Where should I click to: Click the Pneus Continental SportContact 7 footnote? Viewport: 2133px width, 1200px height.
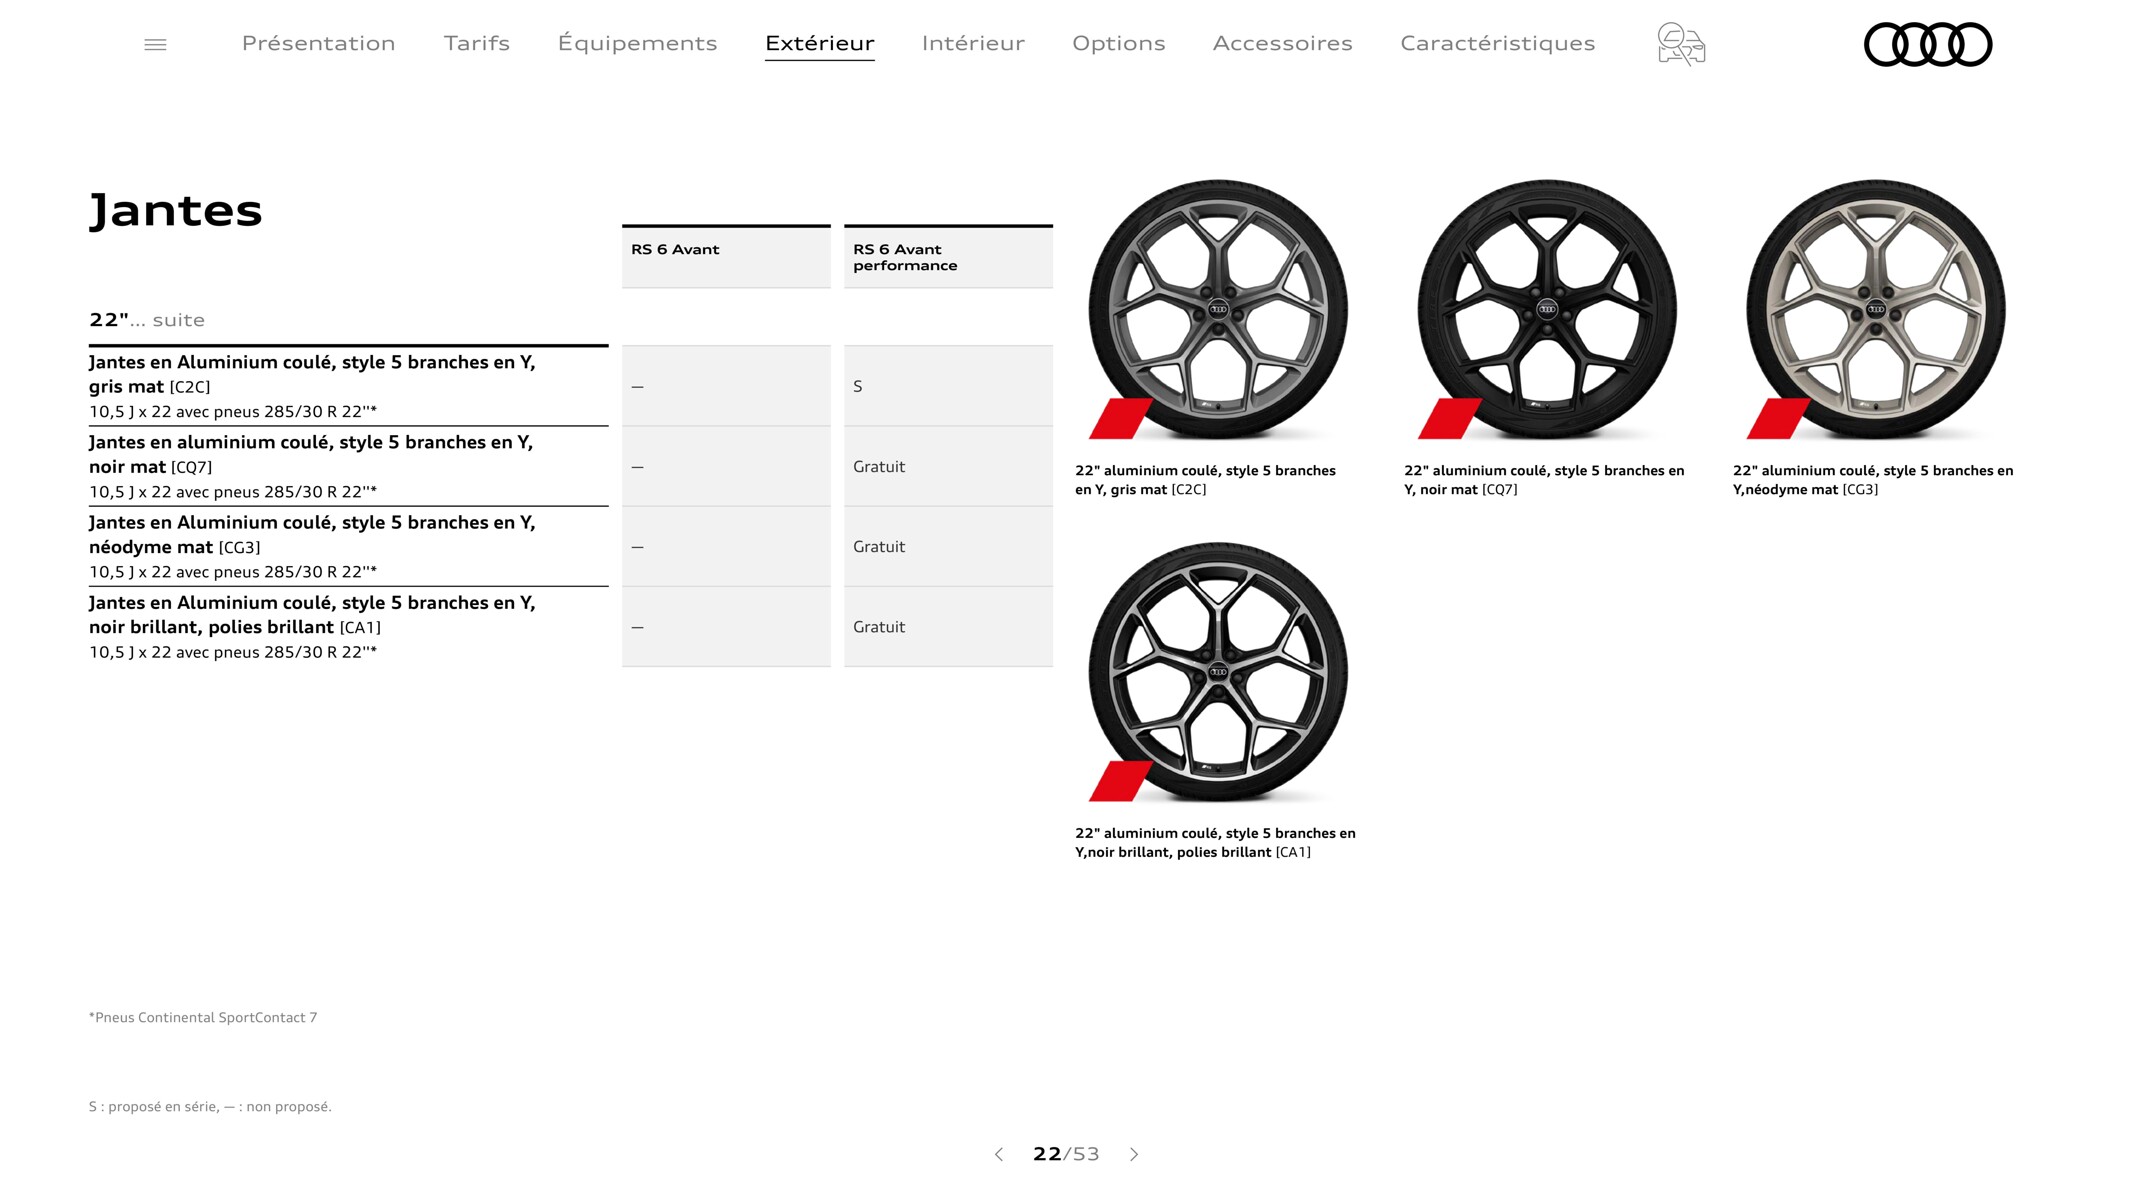point(203,1017)
